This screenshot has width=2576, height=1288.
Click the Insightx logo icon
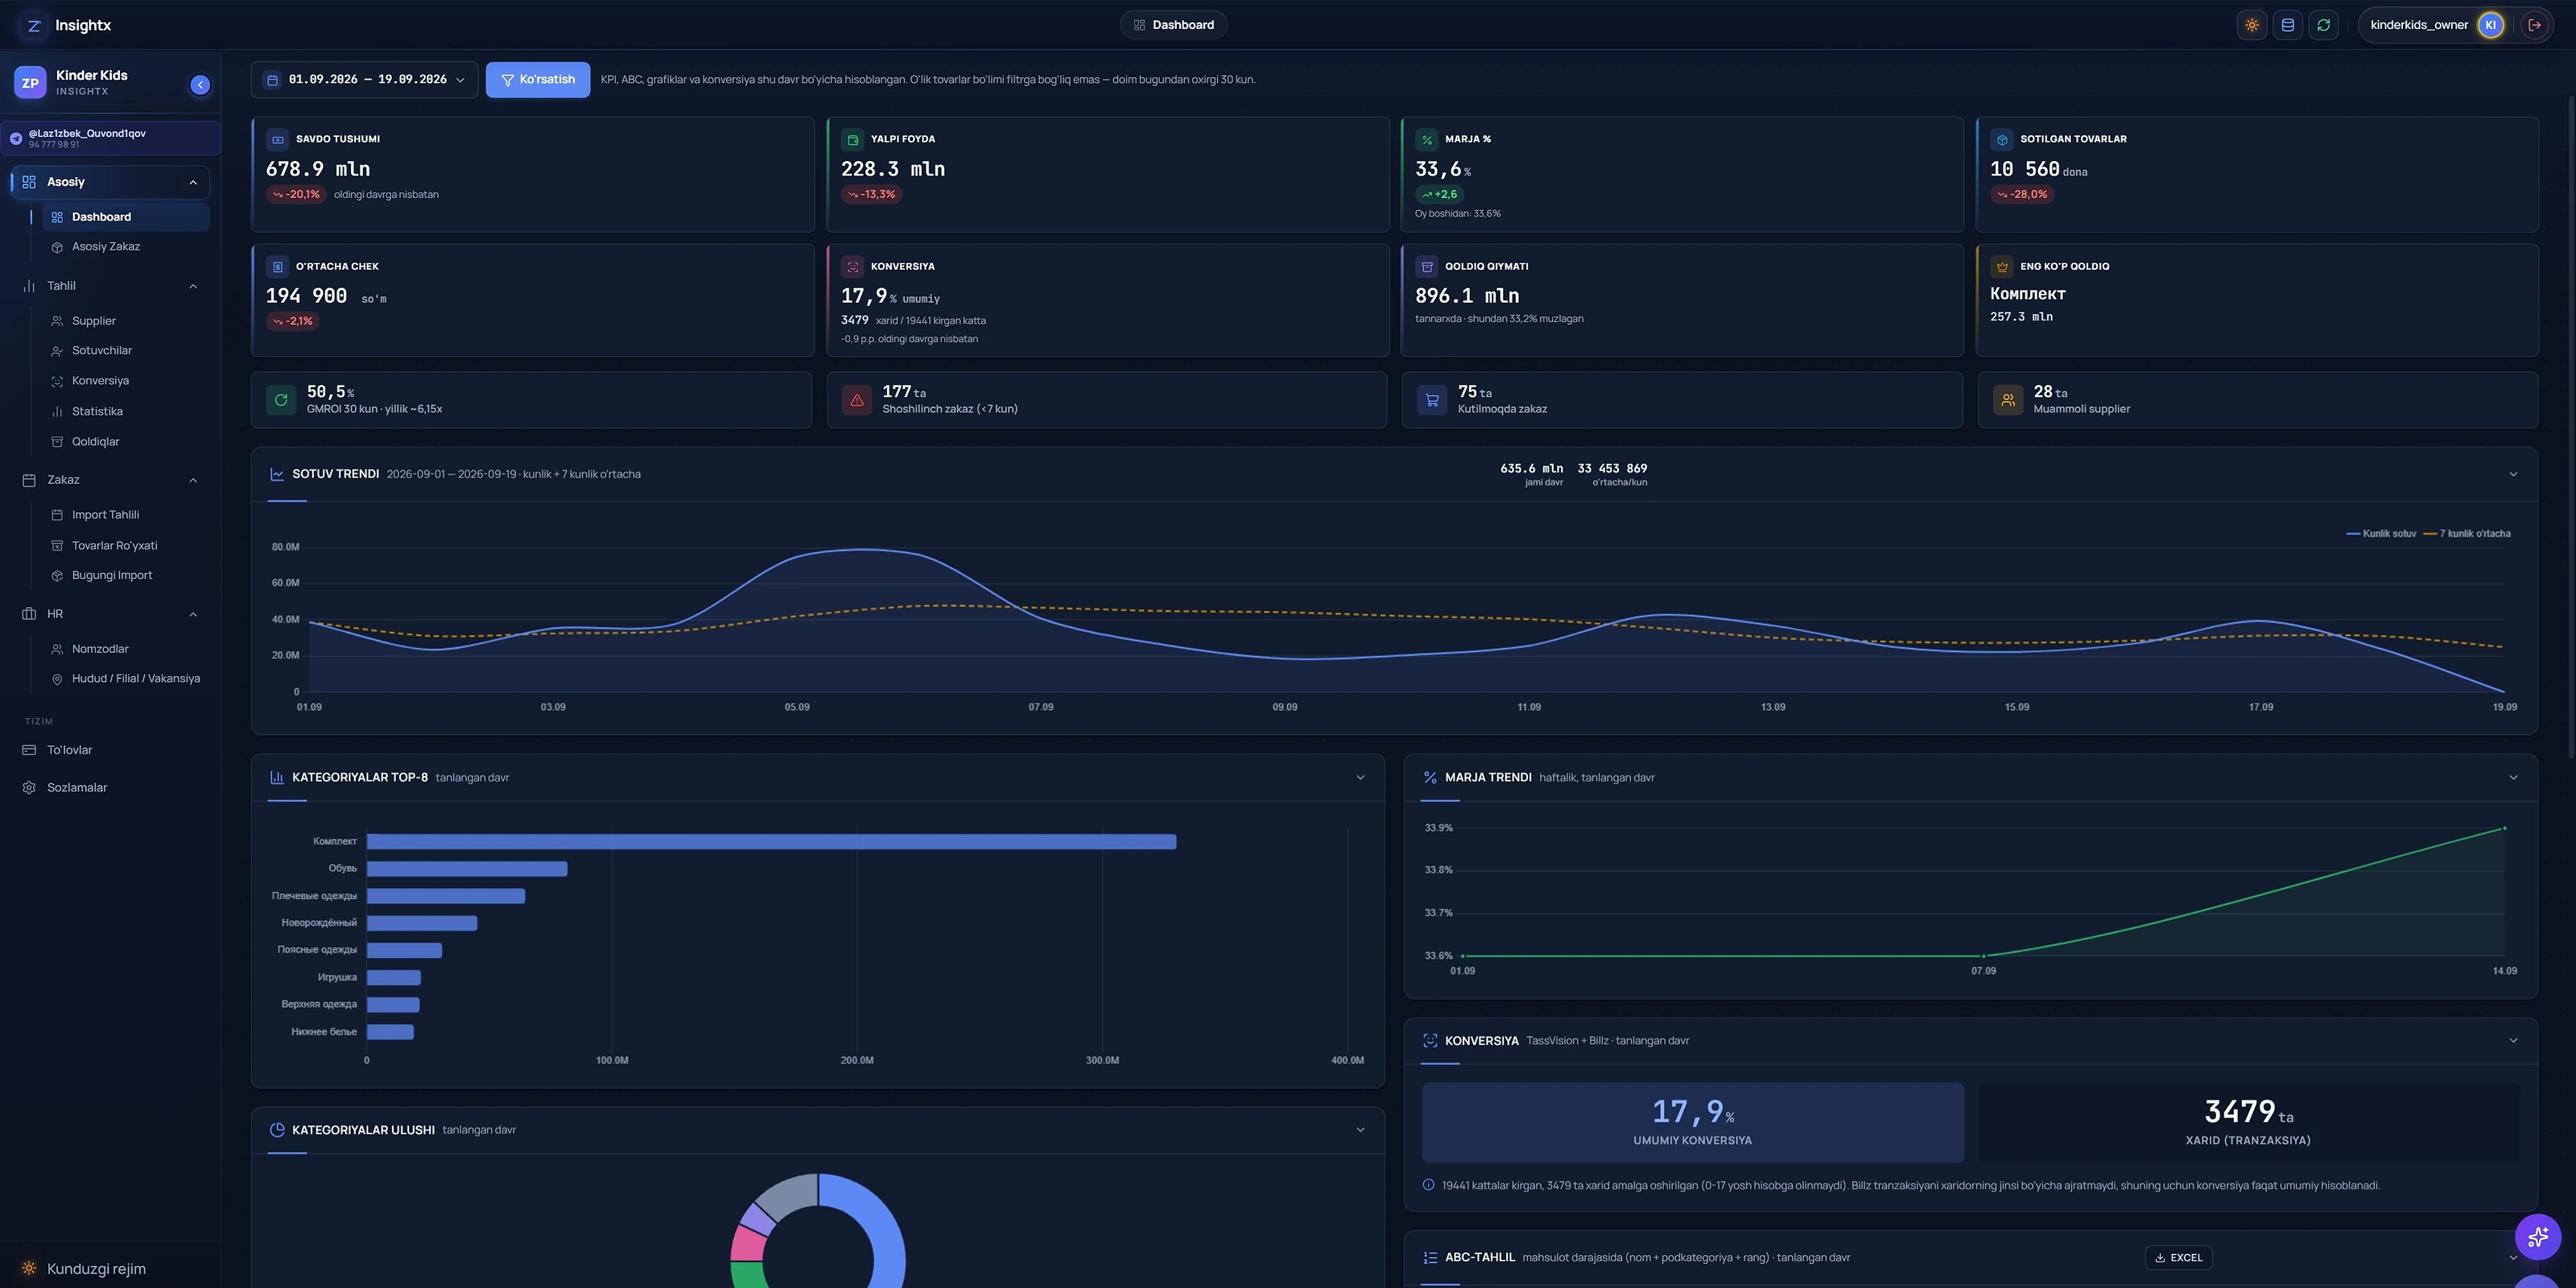[x=34, y=25]
